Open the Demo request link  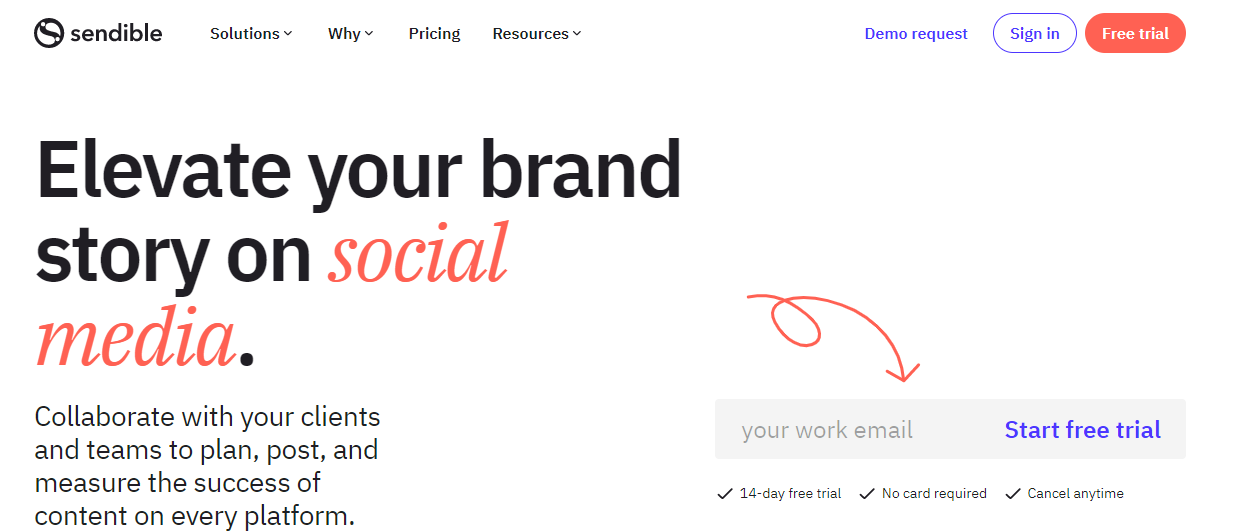coord(916,33)
